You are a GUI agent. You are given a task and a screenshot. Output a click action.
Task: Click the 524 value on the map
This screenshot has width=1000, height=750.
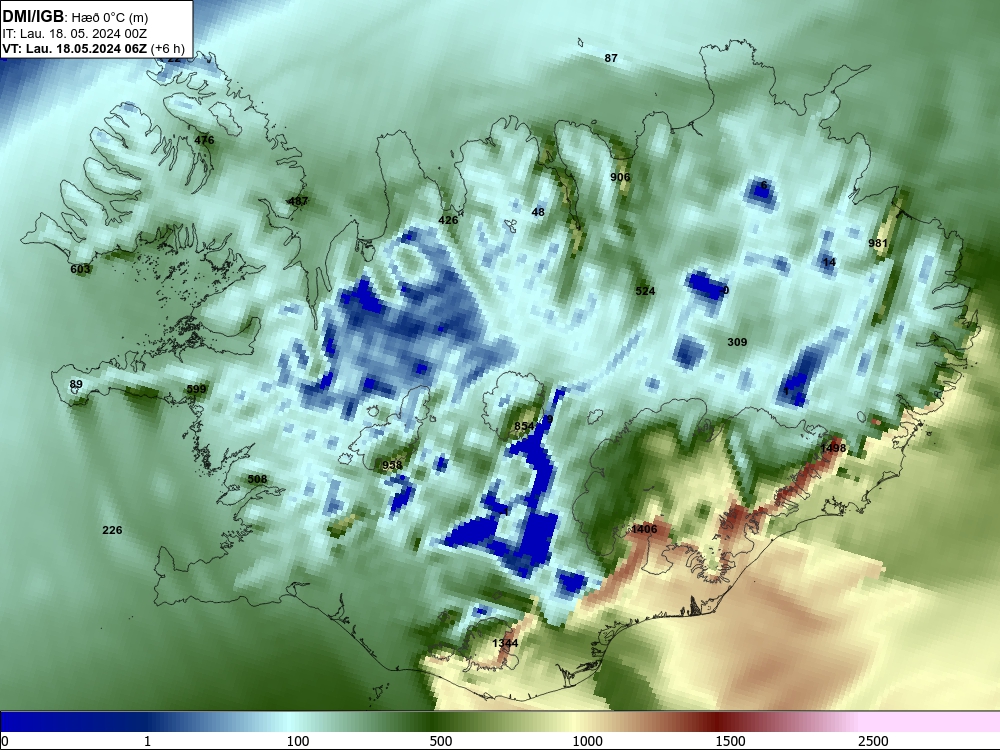645,291
